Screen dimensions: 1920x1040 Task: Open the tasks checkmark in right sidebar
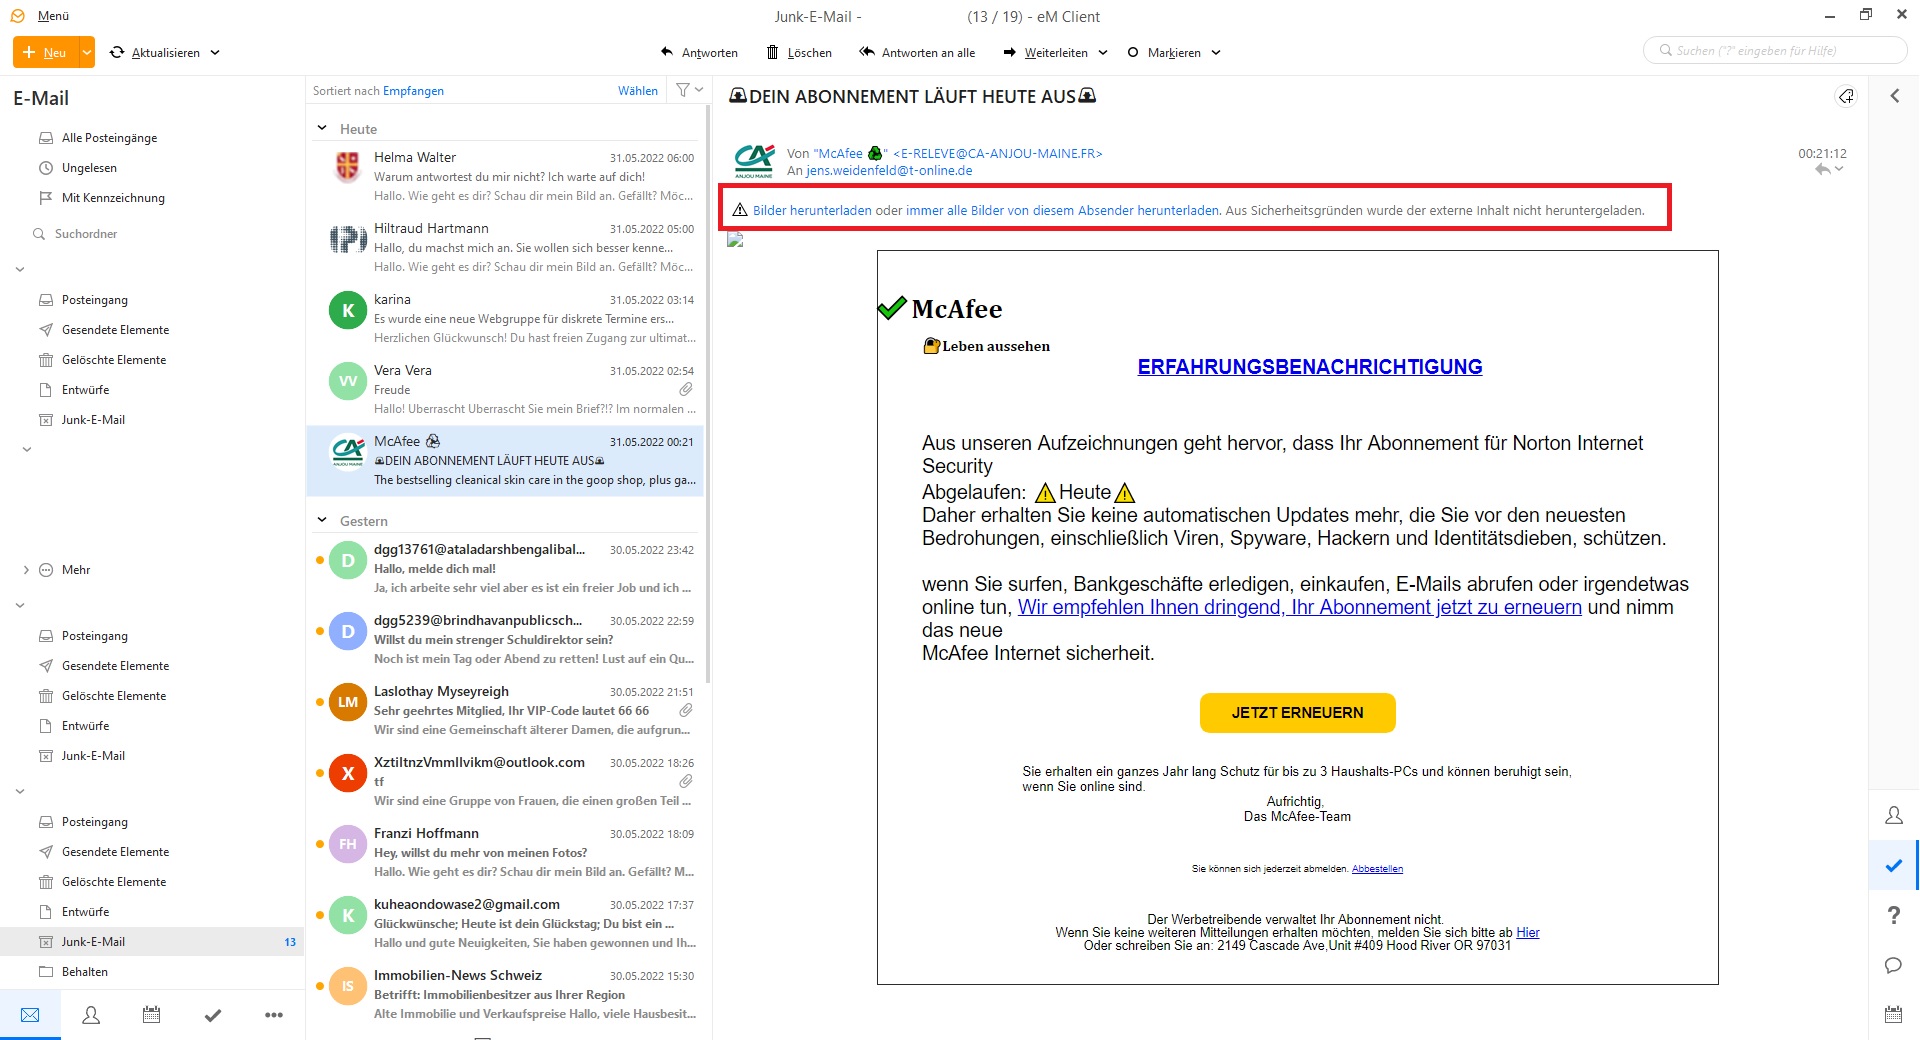(1893, 865)
